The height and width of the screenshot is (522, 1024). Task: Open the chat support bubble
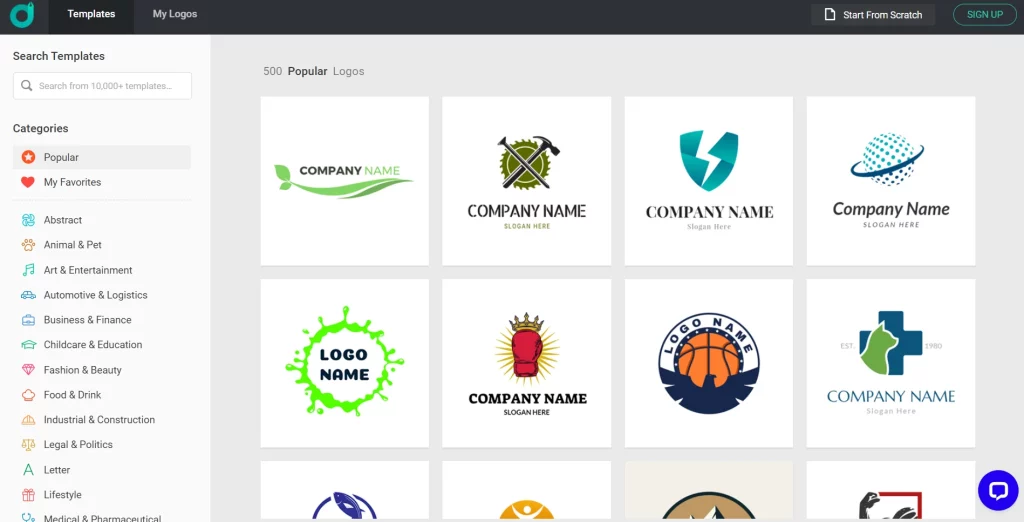(x=999, y=490)
